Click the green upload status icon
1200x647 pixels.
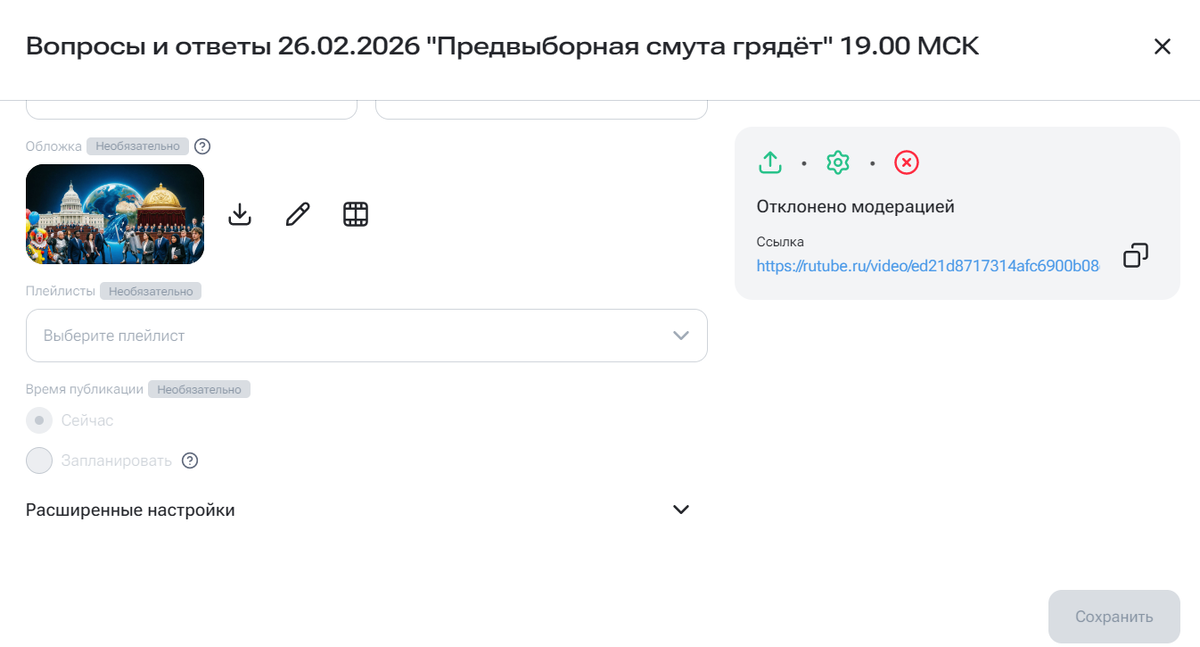(x=770, y=162)
